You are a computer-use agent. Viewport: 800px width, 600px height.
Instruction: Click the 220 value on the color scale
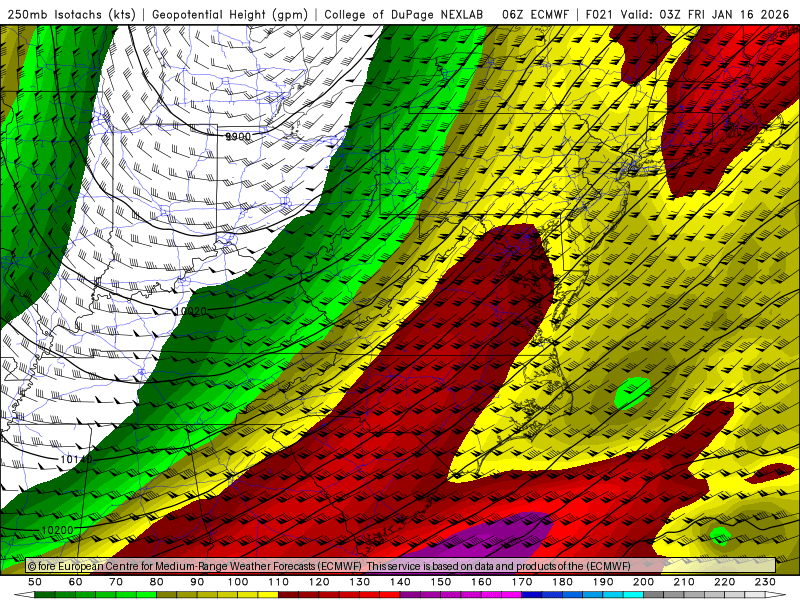point(725,582)
